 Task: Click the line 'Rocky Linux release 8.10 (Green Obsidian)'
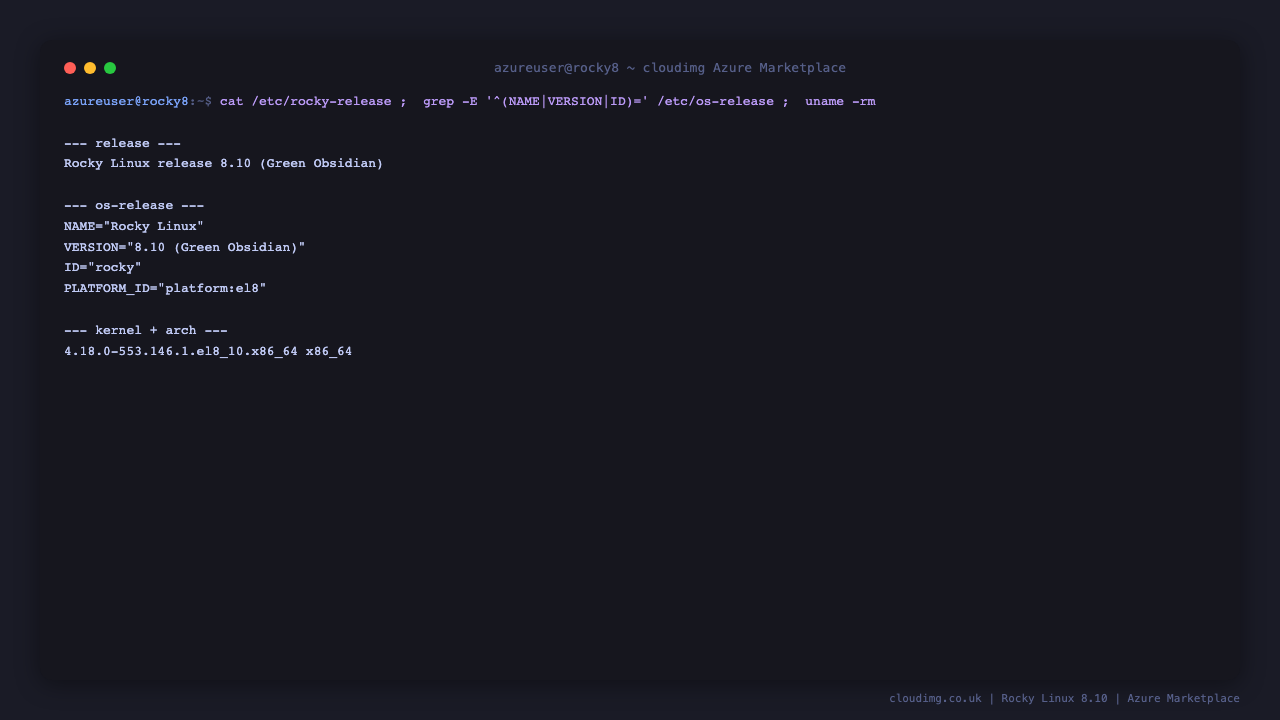coord(224,163)
